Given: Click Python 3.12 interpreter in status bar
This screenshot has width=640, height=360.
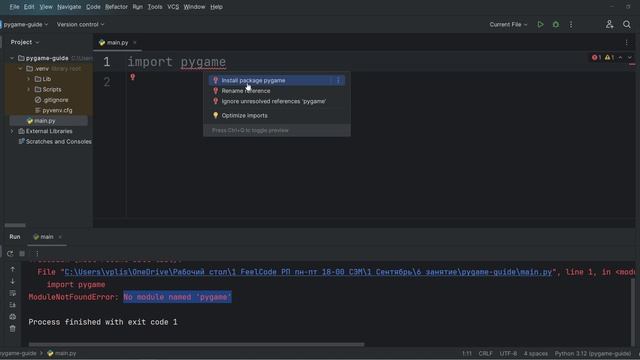Looking at the screenshot, I should pyautogui.click(x=592, y=353).
